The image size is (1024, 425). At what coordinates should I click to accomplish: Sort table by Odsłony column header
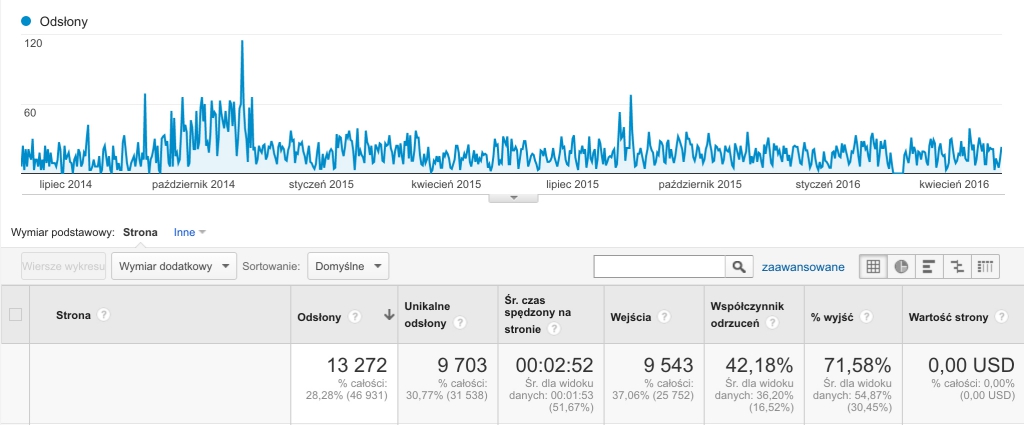tap(320, 316)
